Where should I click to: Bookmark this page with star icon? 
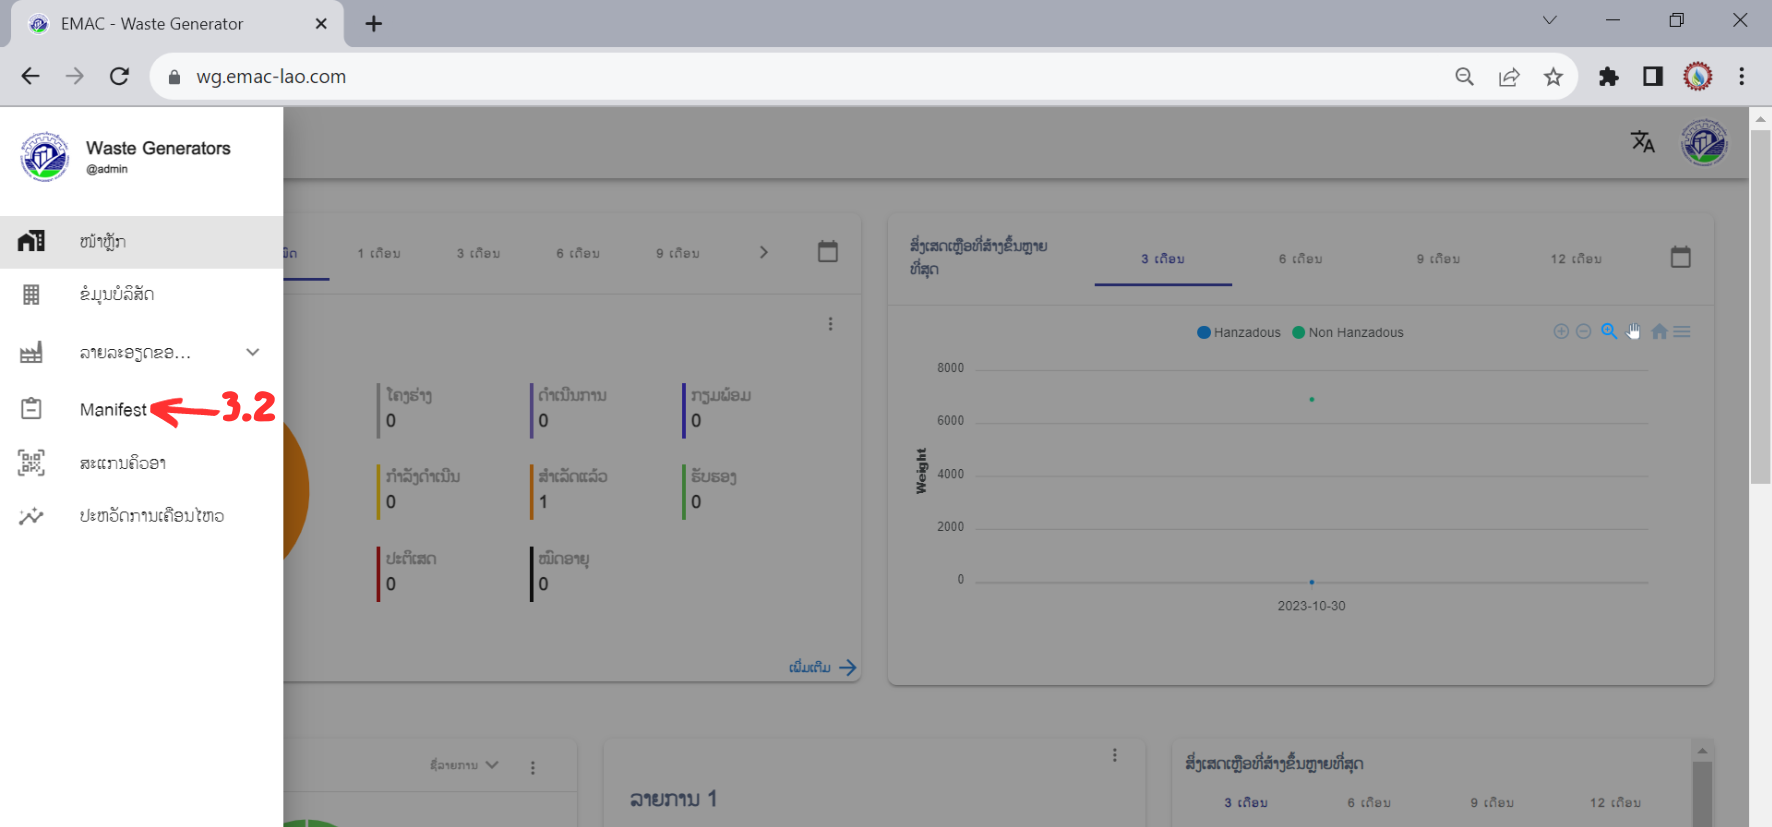click(x=1553, y=77)
